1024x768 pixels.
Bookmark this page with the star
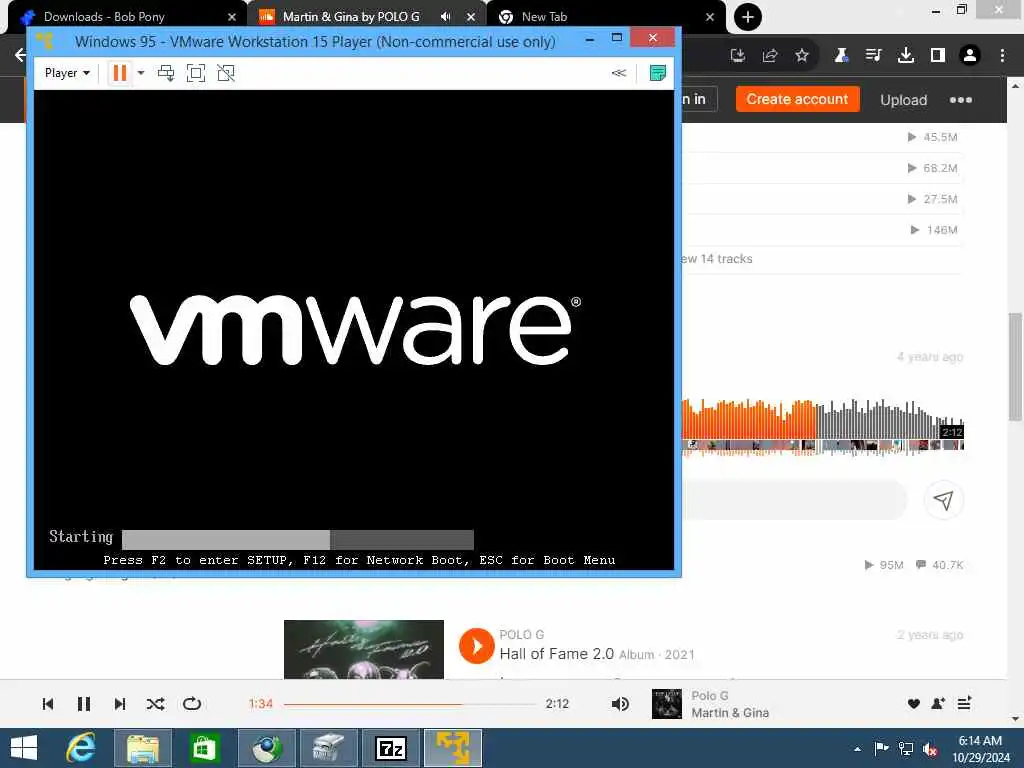coord(802,56)
